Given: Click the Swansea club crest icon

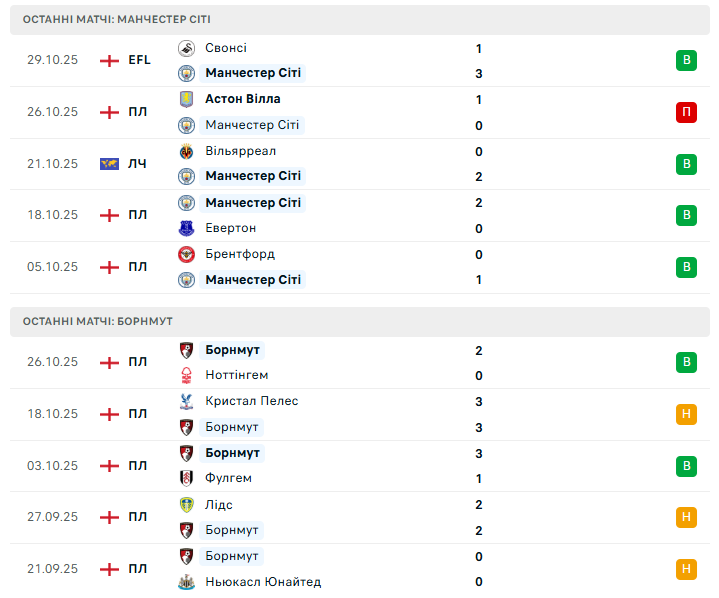Looking at the screenshot, I should tap(186, 48).
